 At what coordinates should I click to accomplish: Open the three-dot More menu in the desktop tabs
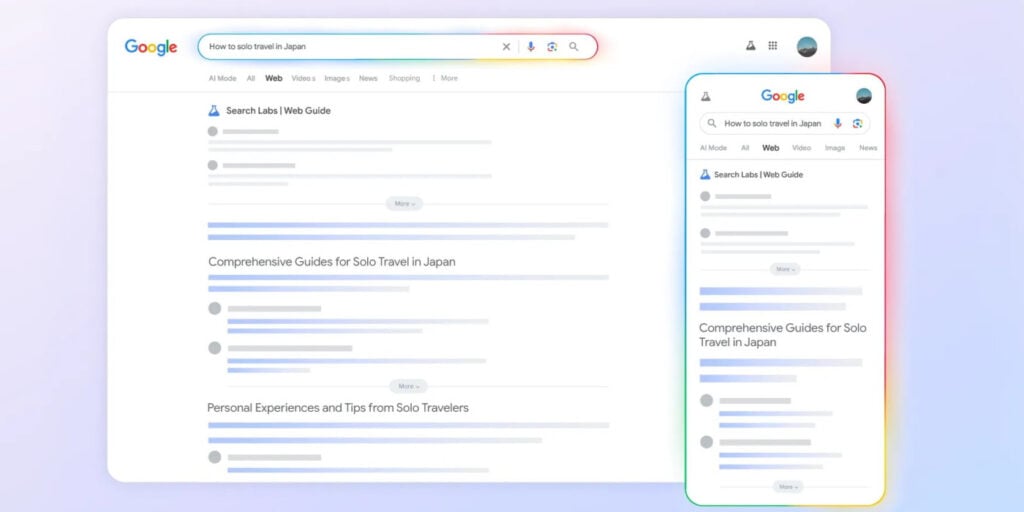click(x=444, y=78)
